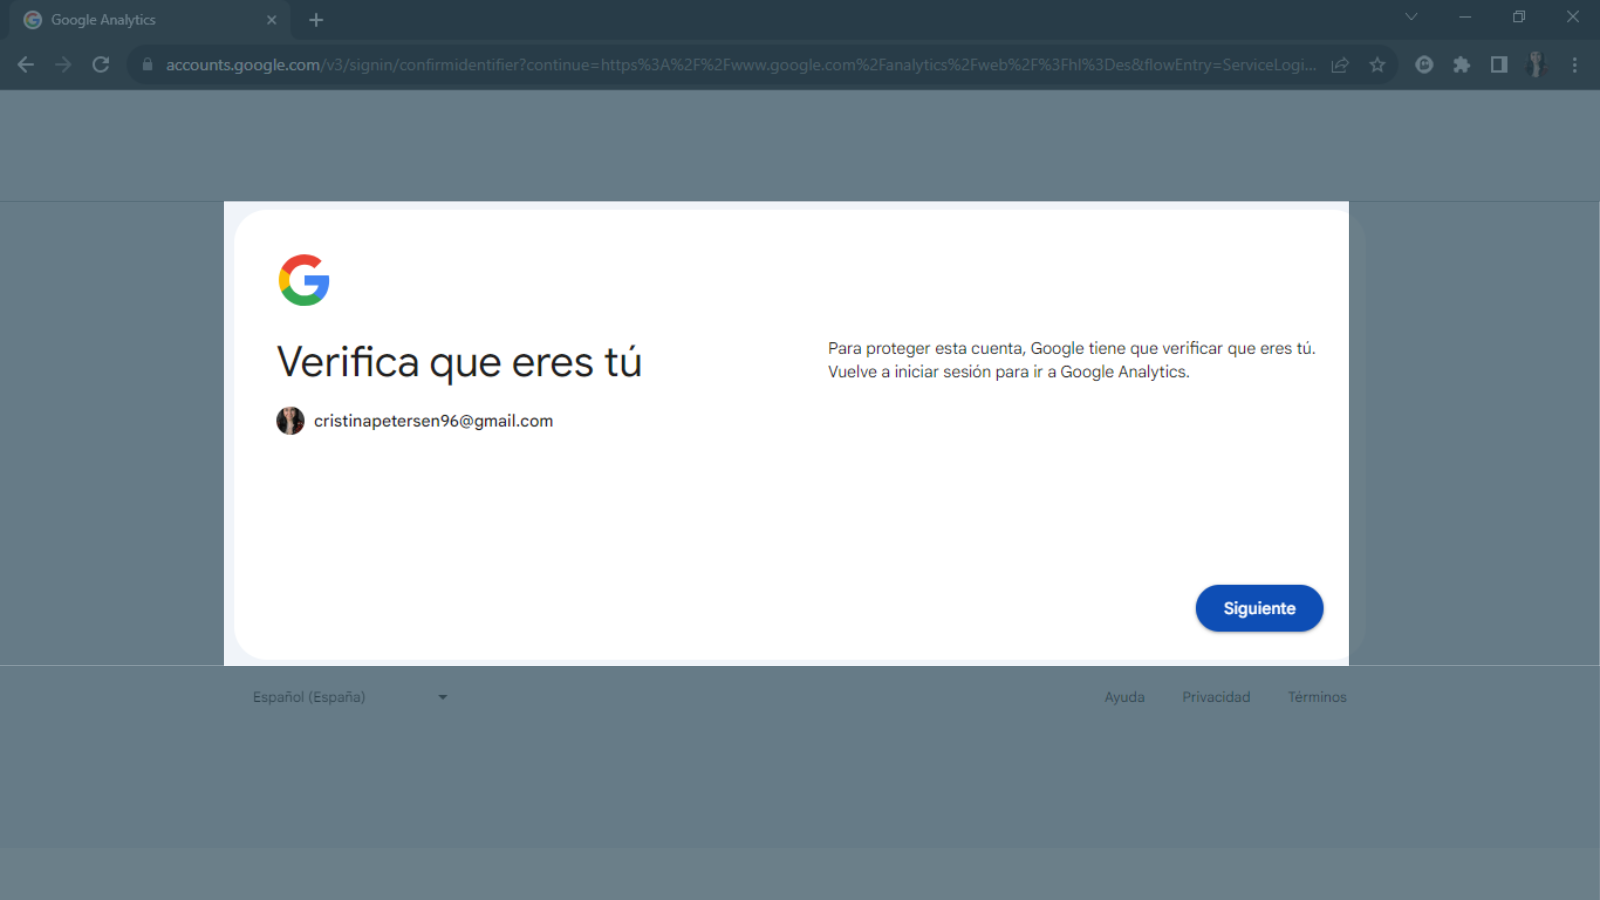The width and height of the screenshot is (1600, 900).
Task: Minimize the Chrome window
Action: (x=1465, y=17)
